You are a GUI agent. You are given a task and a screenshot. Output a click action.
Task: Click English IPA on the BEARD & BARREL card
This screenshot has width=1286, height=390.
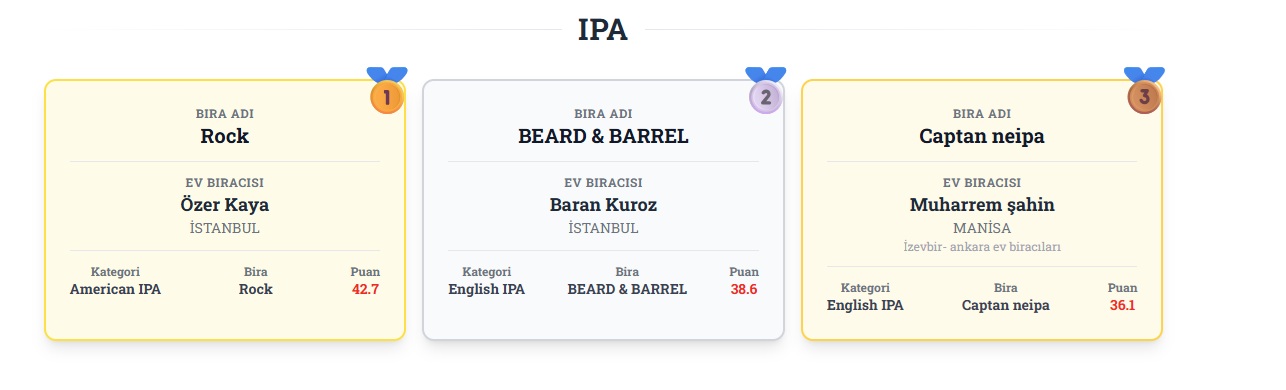click(x=487, y=289)
